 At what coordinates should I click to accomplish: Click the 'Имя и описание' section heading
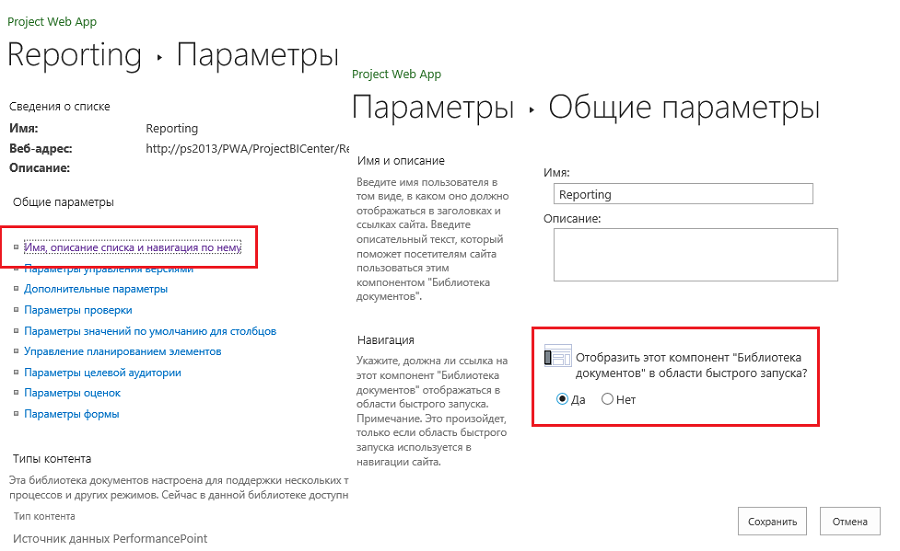tap(401, 161)
